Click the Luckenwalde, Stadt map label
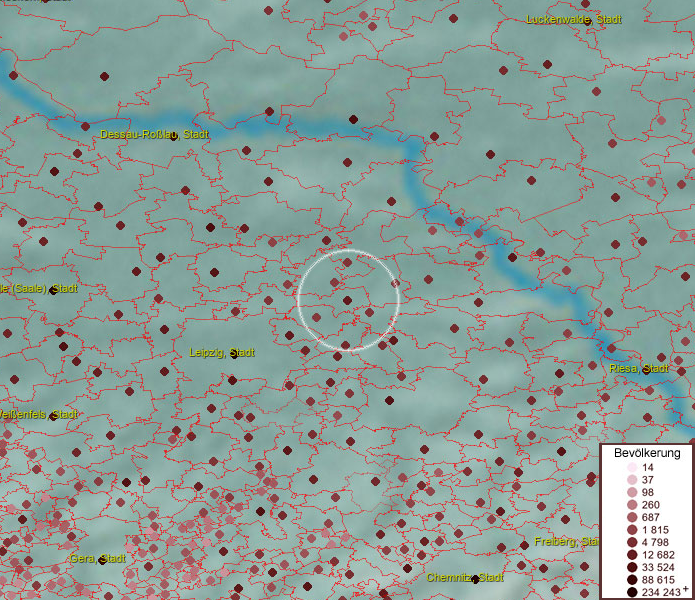This screenshot has height=600, width=695. (574, 19)
